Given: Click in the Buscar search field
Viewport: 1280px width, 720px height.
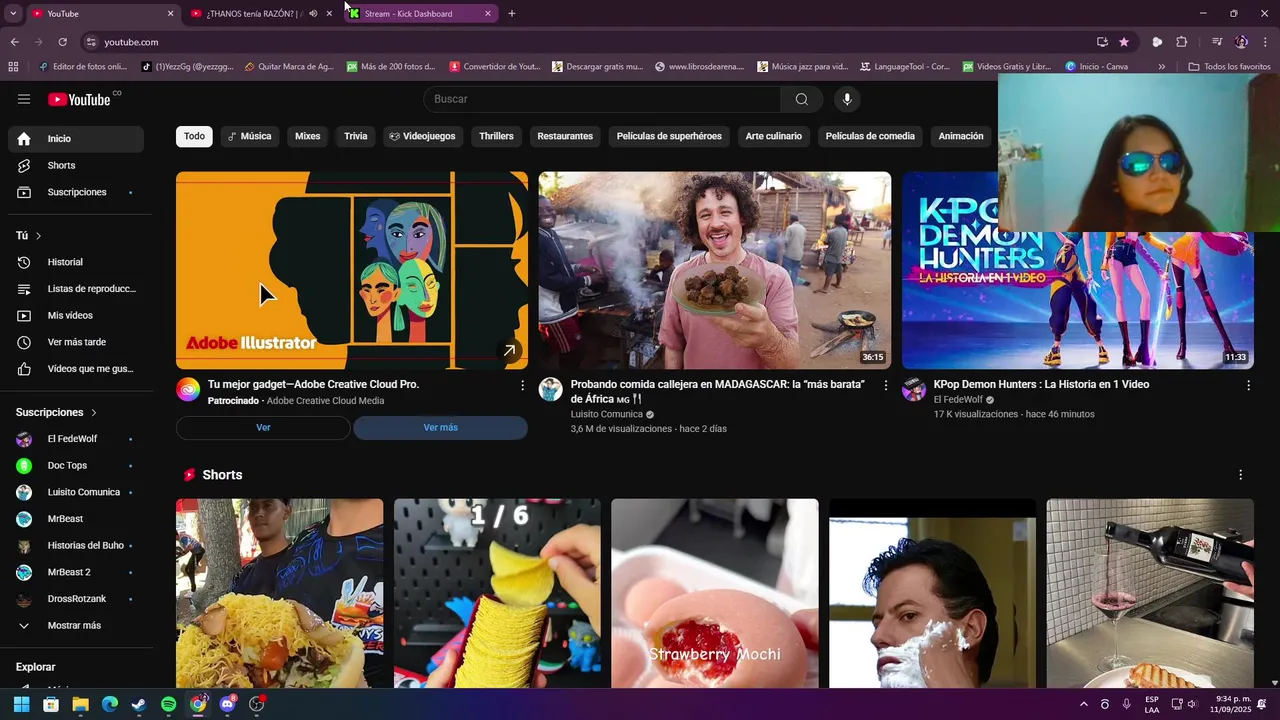Looking at the screenshot, I should tap(602, 99).
